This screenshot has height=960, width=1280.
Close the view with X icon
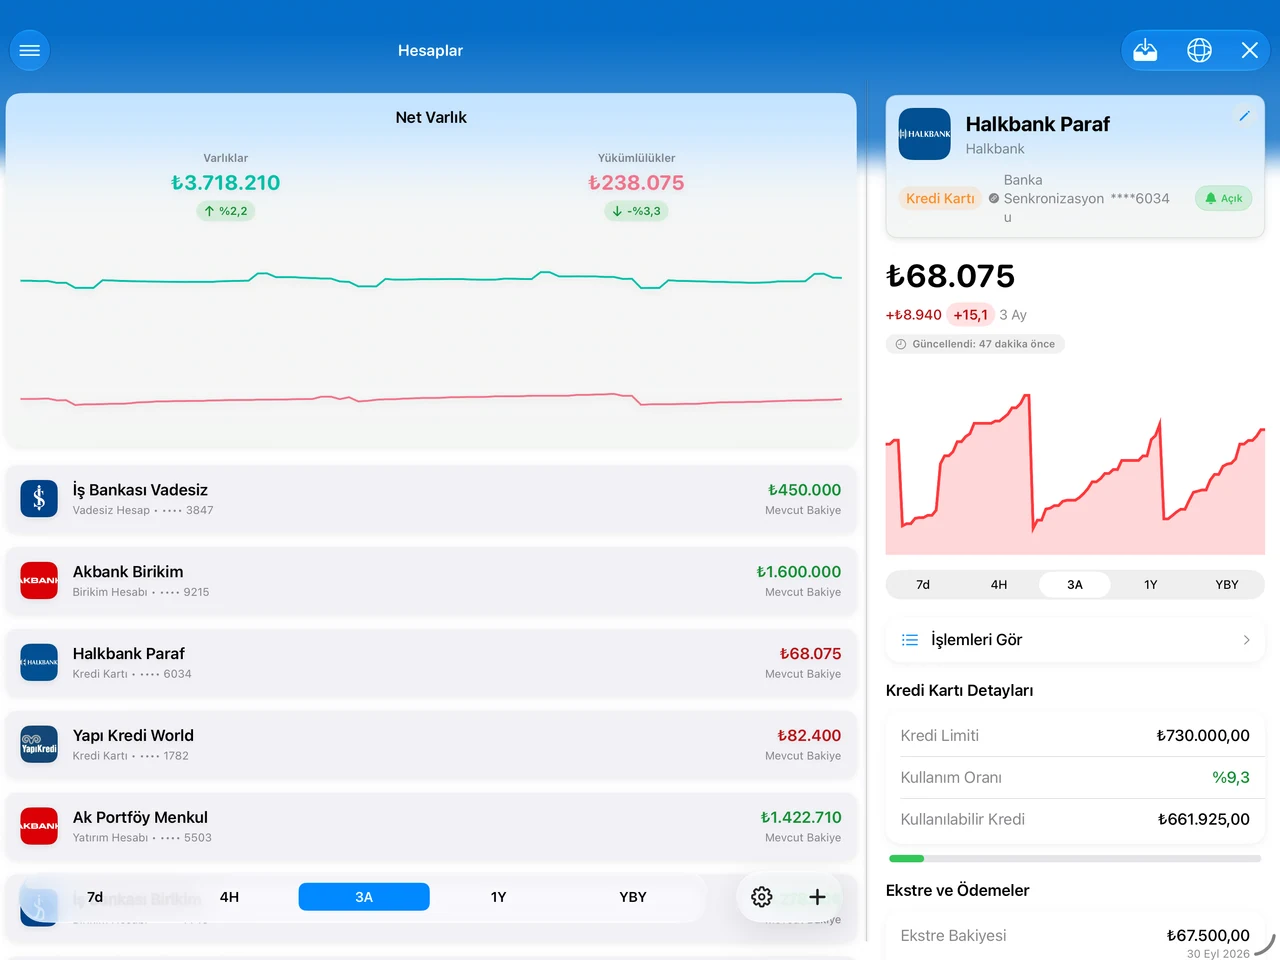[1250, 50]
